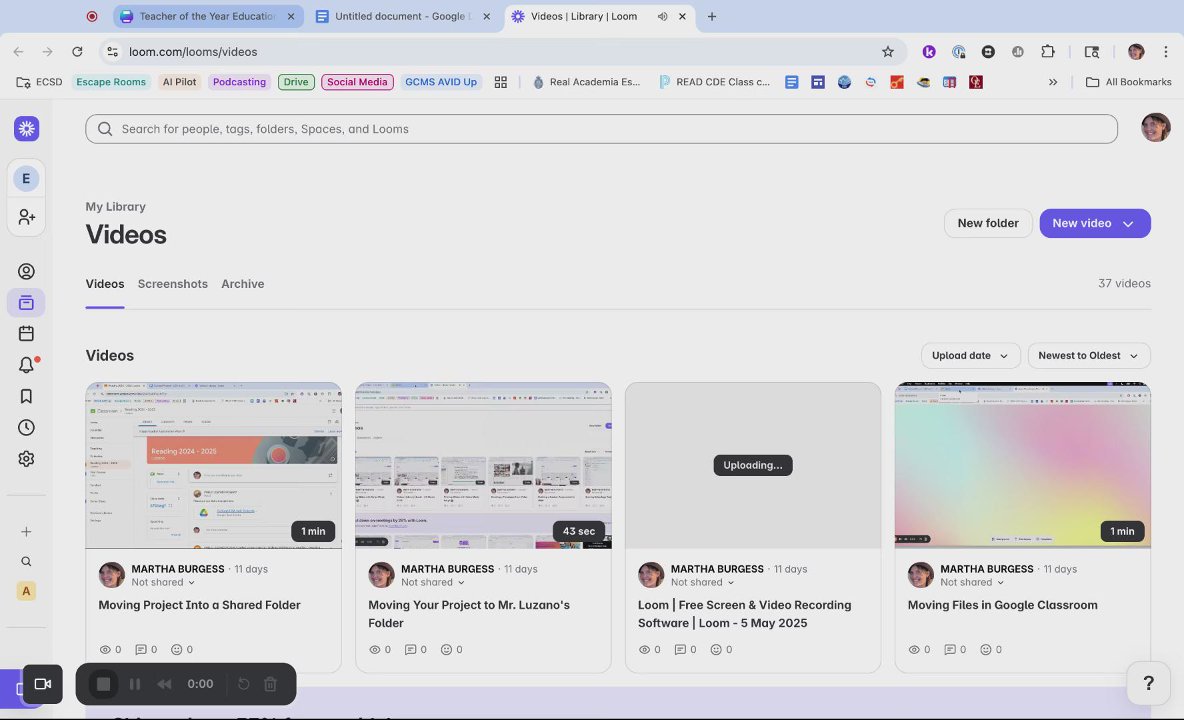Open the Upload date sort dropdown
Screen dimensions: 1184x720
click(970, 355)
